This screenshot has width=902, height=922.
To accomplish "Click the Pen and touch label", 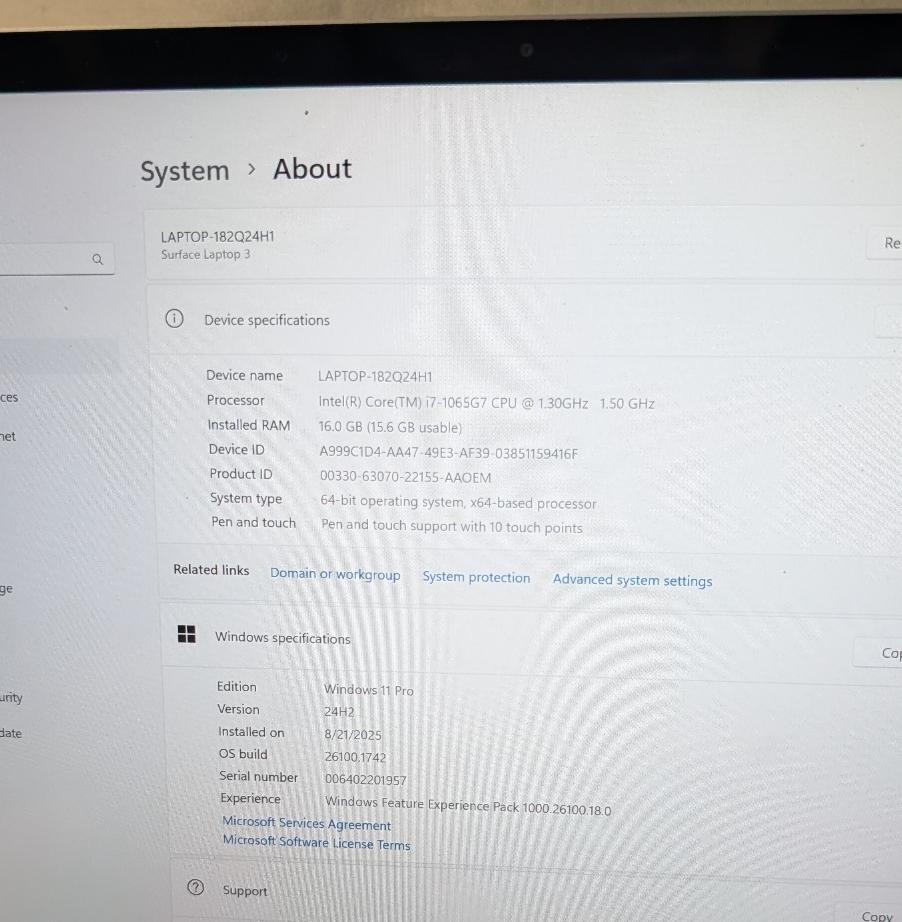I will coord(253,522).
